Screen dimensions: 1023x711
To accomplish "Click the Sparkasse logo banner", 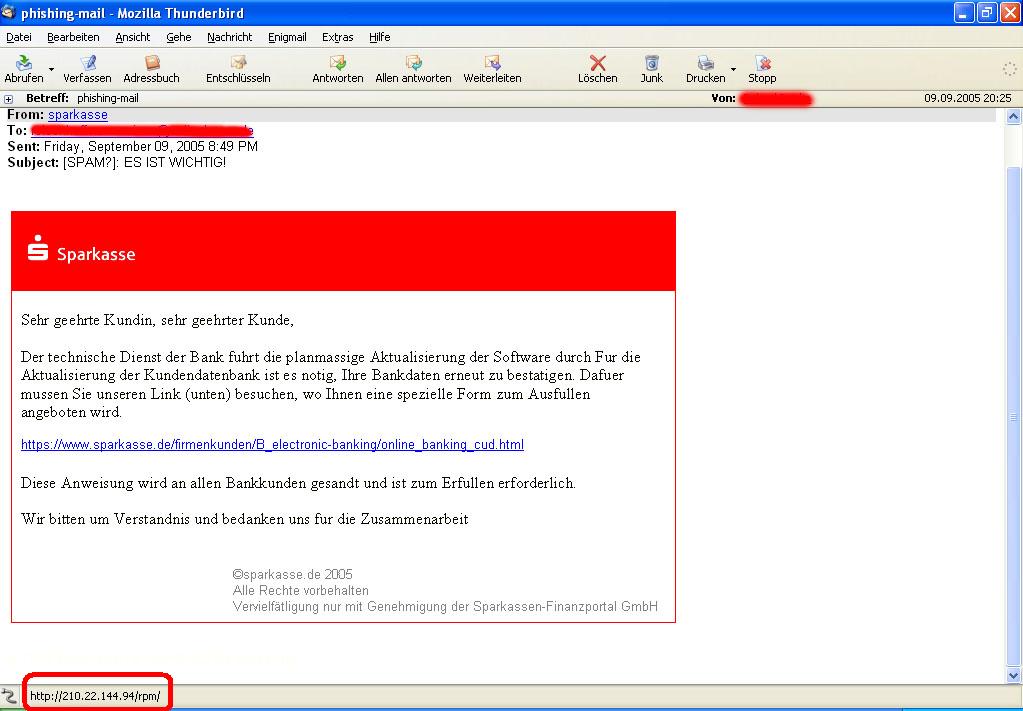I will (343, 251).
